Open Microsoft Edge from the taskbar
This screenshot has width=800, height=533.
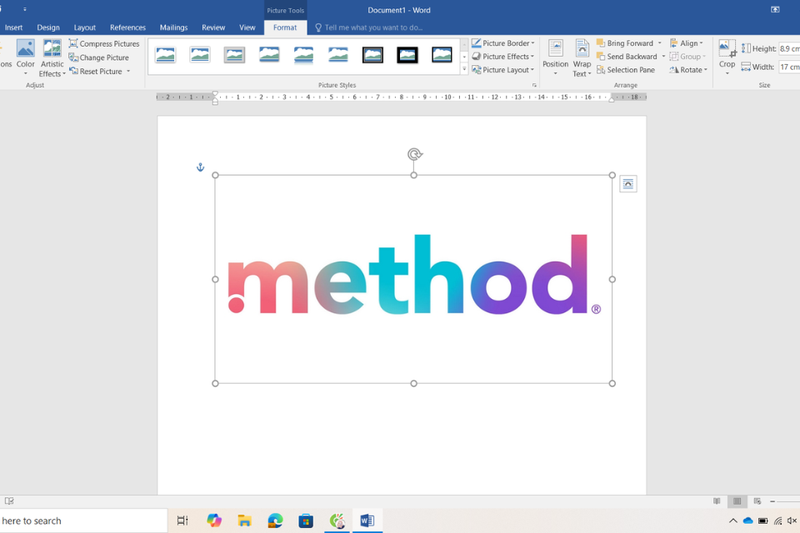tap(275, 521)
